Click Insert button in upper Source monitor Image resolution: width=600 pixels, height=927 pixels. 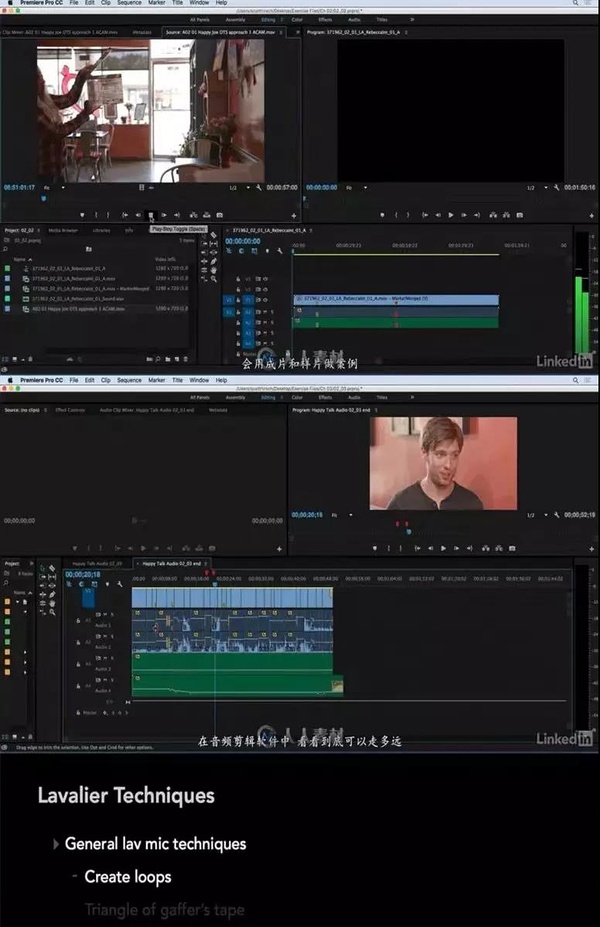pos(193,215)
